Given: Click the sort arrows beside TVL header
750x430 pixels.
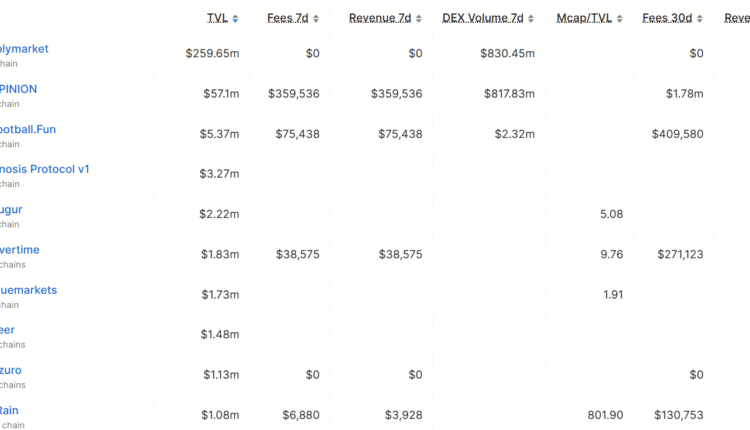Looking at the screenshot, I should 236,19.
